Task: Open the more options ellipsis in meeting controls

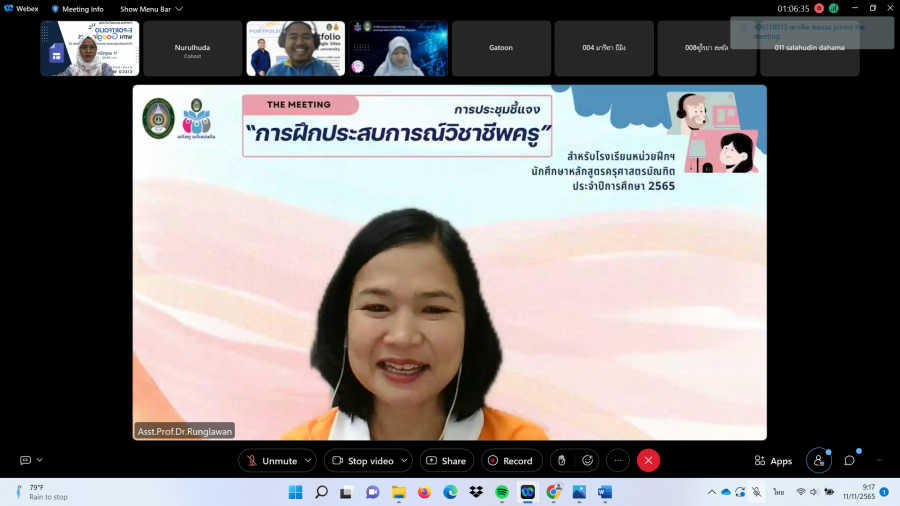Action: pyautogui.click(x=618, y=461)
